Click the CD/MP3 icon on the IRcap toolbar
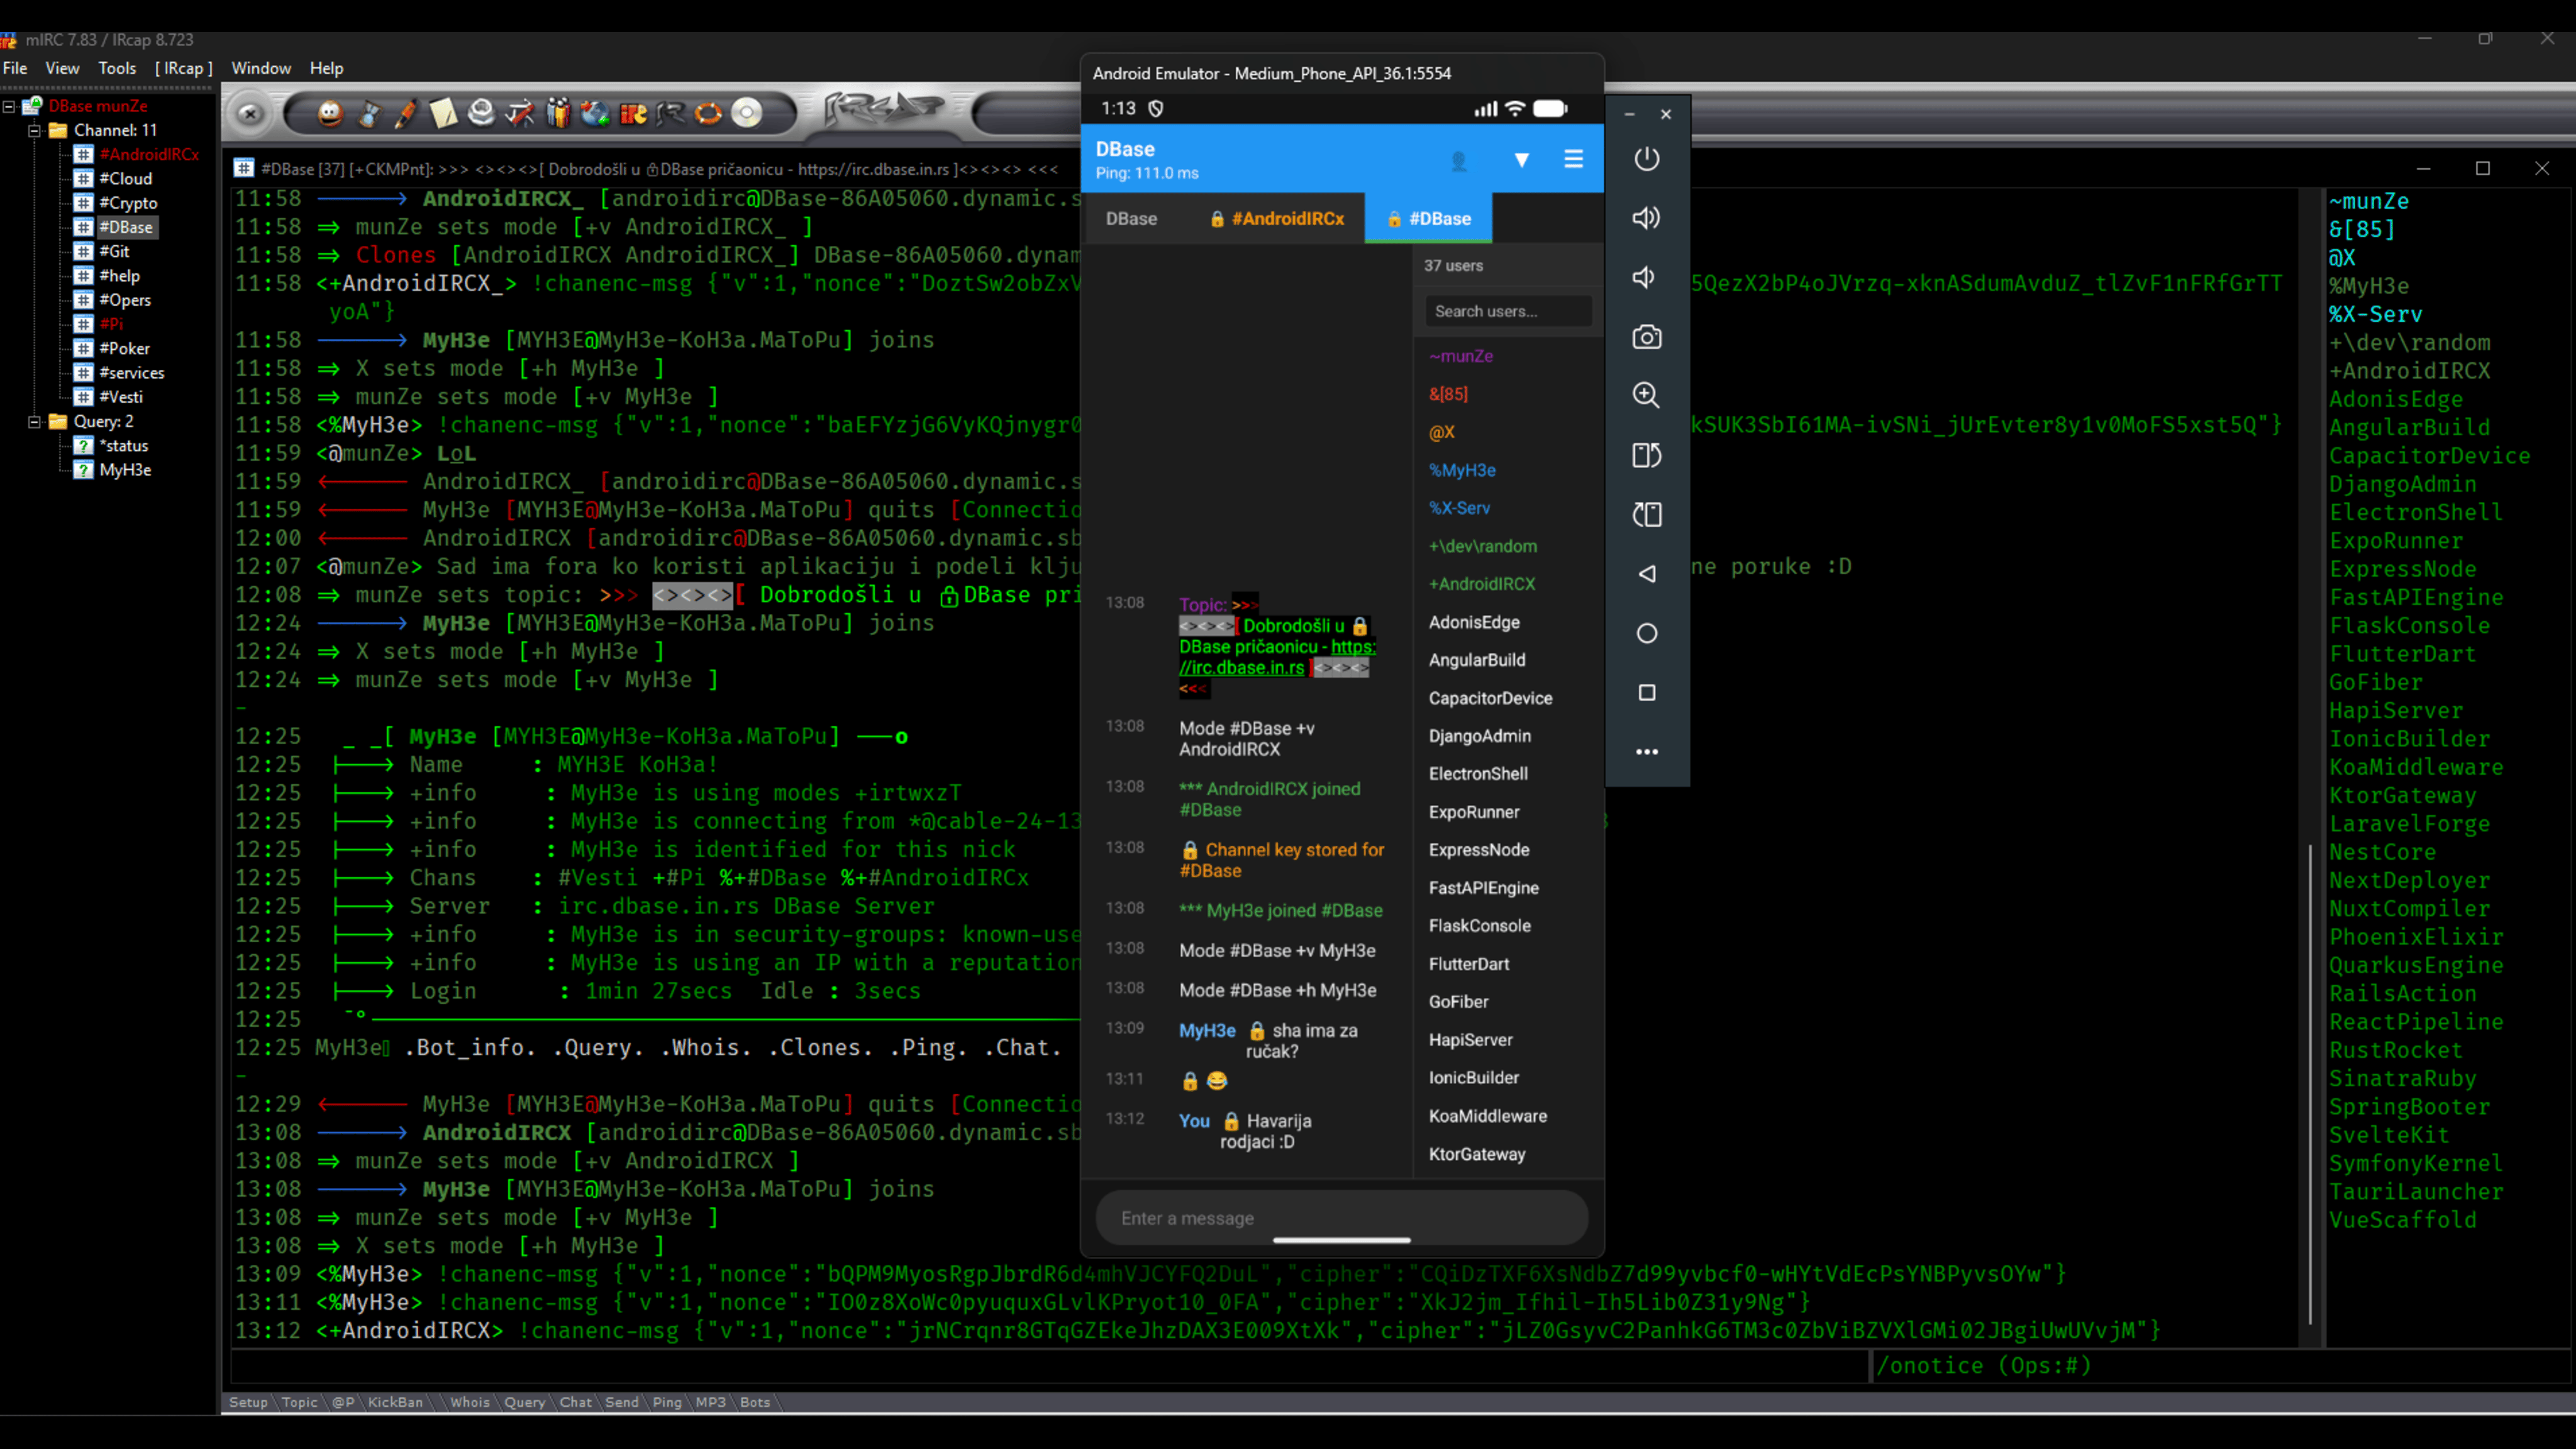Viewport: 2576px width, 1449px height. click(x=746, y=113)
